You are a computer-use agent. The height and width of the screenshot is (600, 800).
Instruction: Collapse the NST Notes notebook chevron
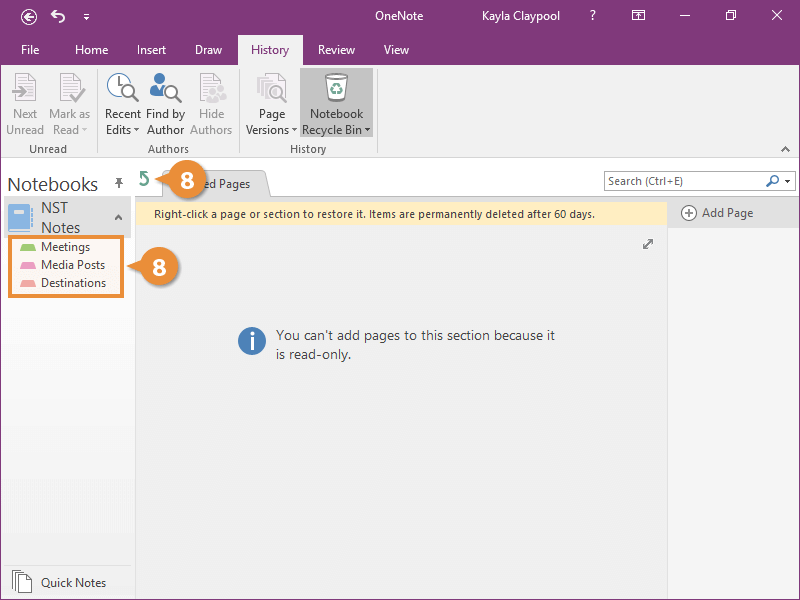click(118, 217)
